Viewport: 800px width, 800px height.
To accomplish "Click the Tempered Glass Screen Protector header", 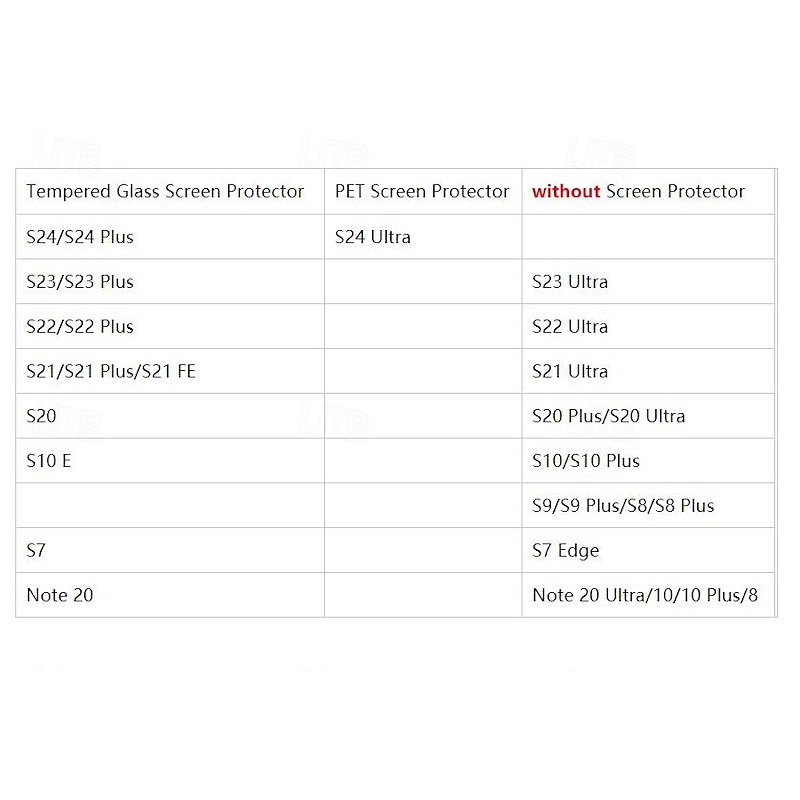I will tap(165, 191).
